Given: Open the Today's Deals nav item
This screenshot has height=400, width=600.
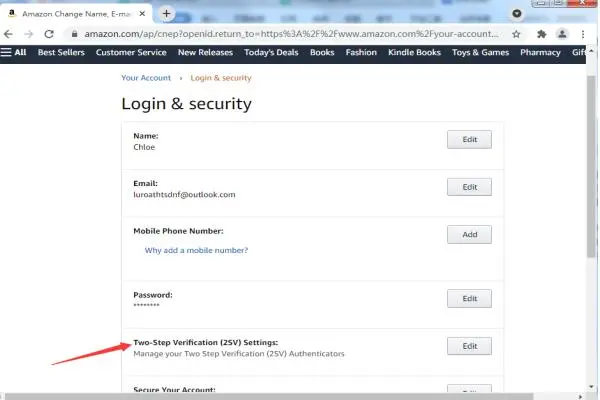Looking at the screenshot, I should pos(271,52).
